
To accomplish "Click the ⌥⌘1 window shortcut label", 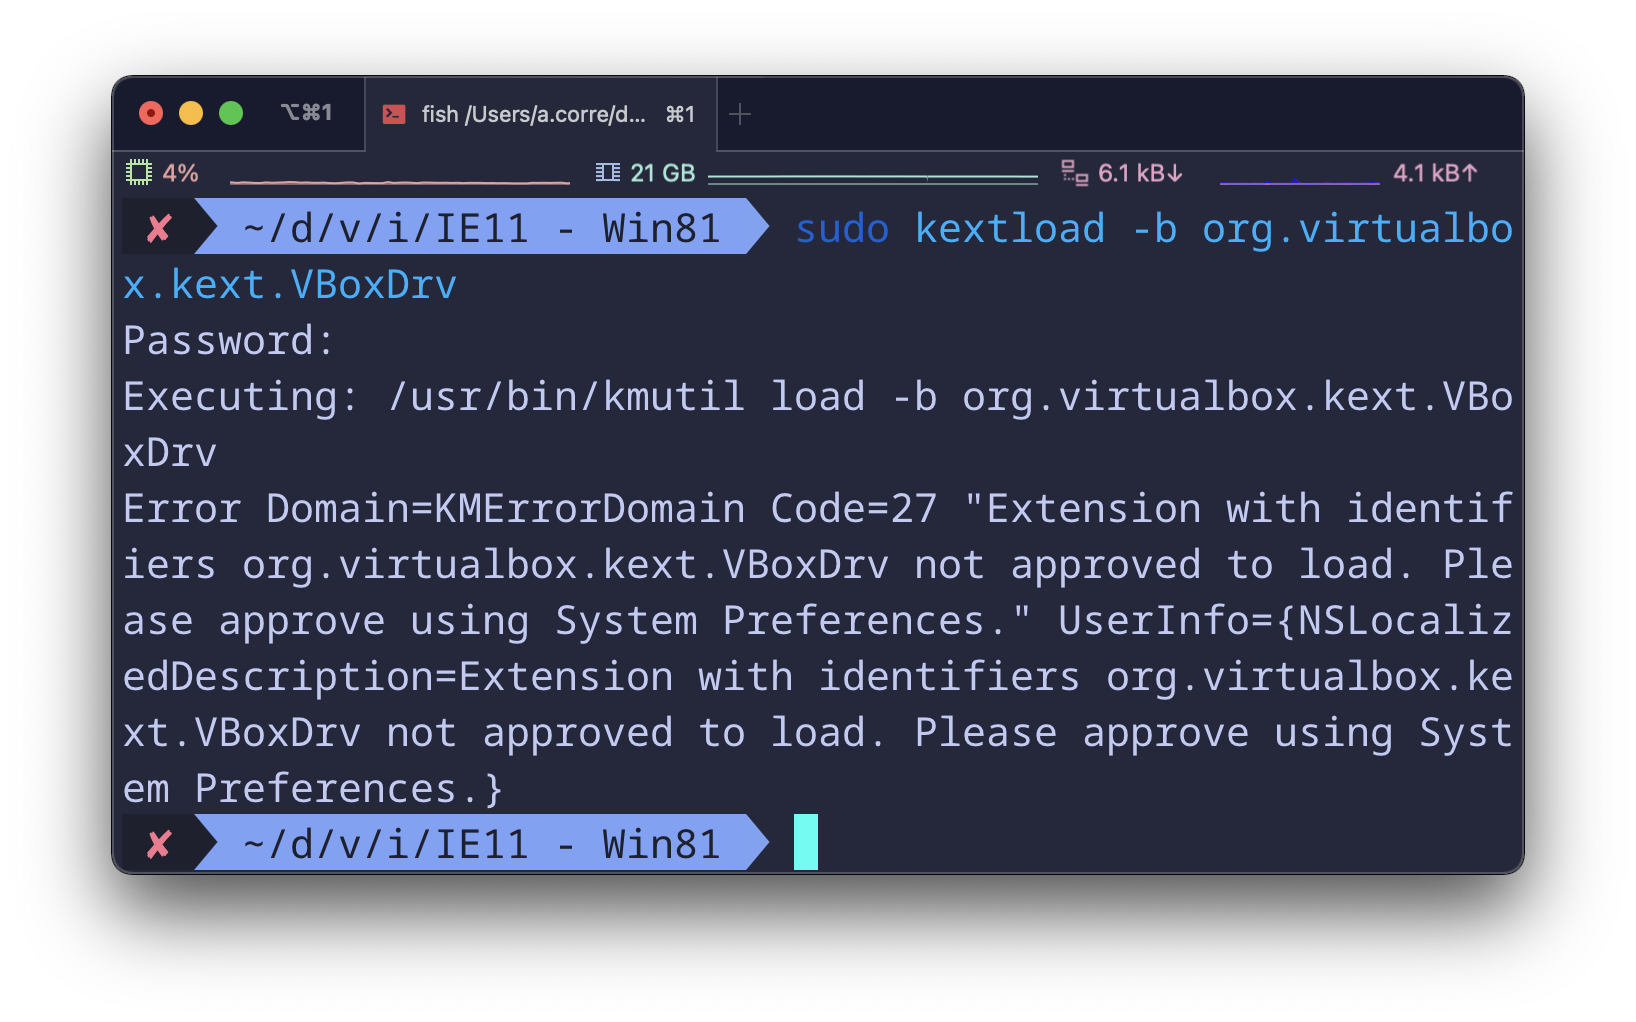I will tap(306, 113).
